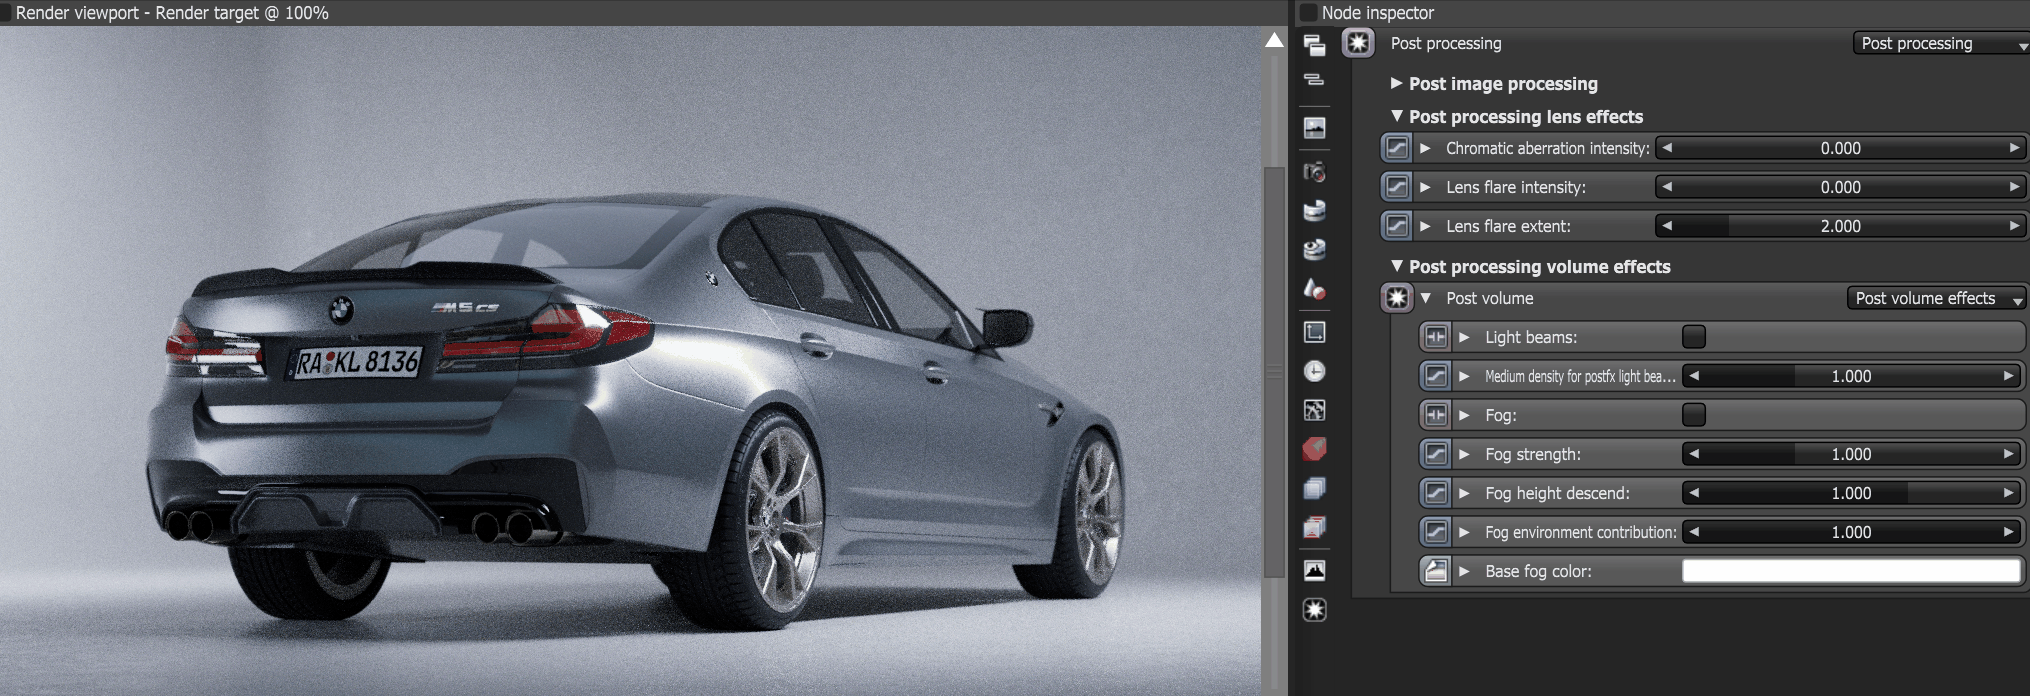Click the BMW render image in viewport
The height and width of the screenshot is (696, 2030).
(630, 360)
